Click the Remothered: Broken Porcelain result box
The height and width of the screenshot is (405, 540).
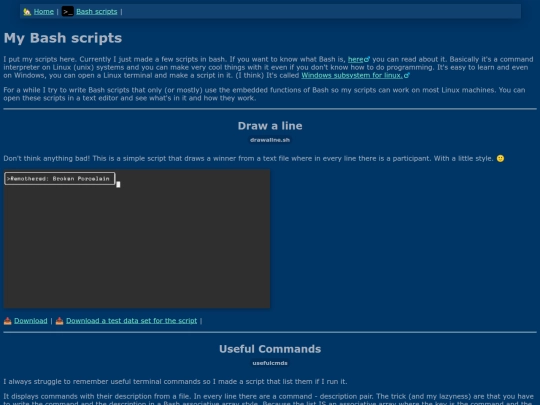point(60,178)
